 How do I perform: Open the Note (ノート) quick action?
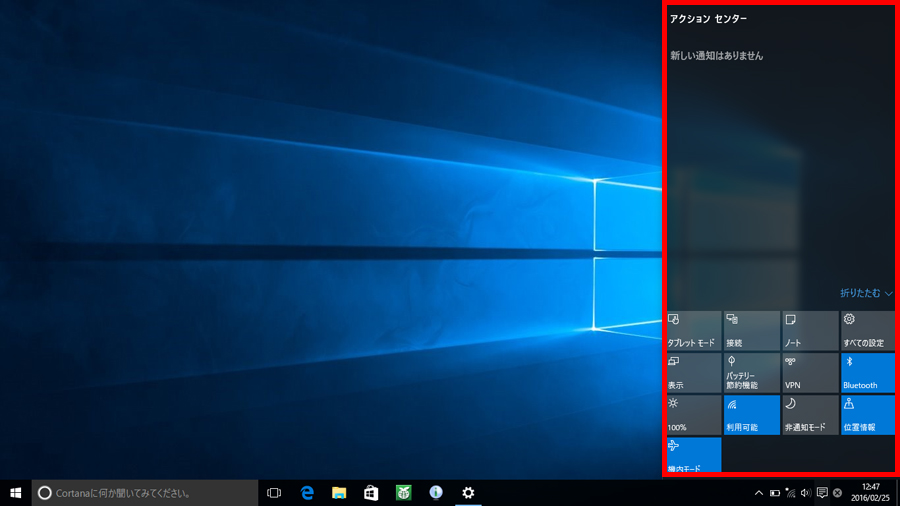[809, 331]
